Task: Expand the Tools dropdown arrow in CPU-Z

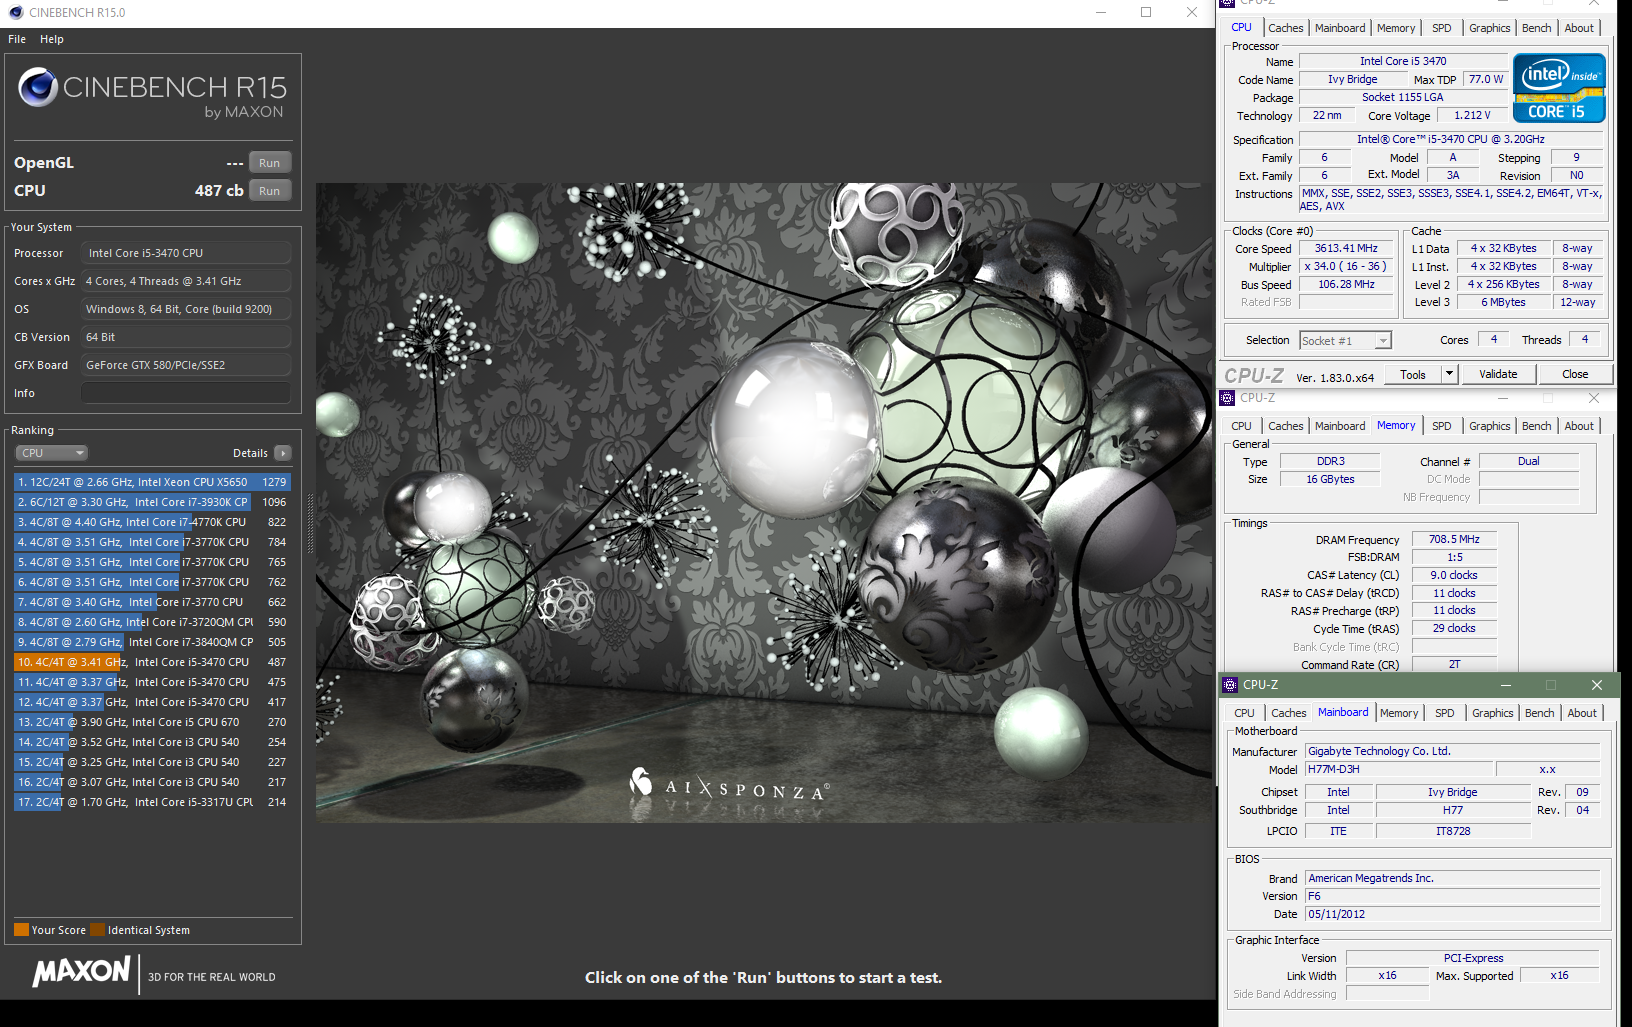Action: click(1449, 374)
